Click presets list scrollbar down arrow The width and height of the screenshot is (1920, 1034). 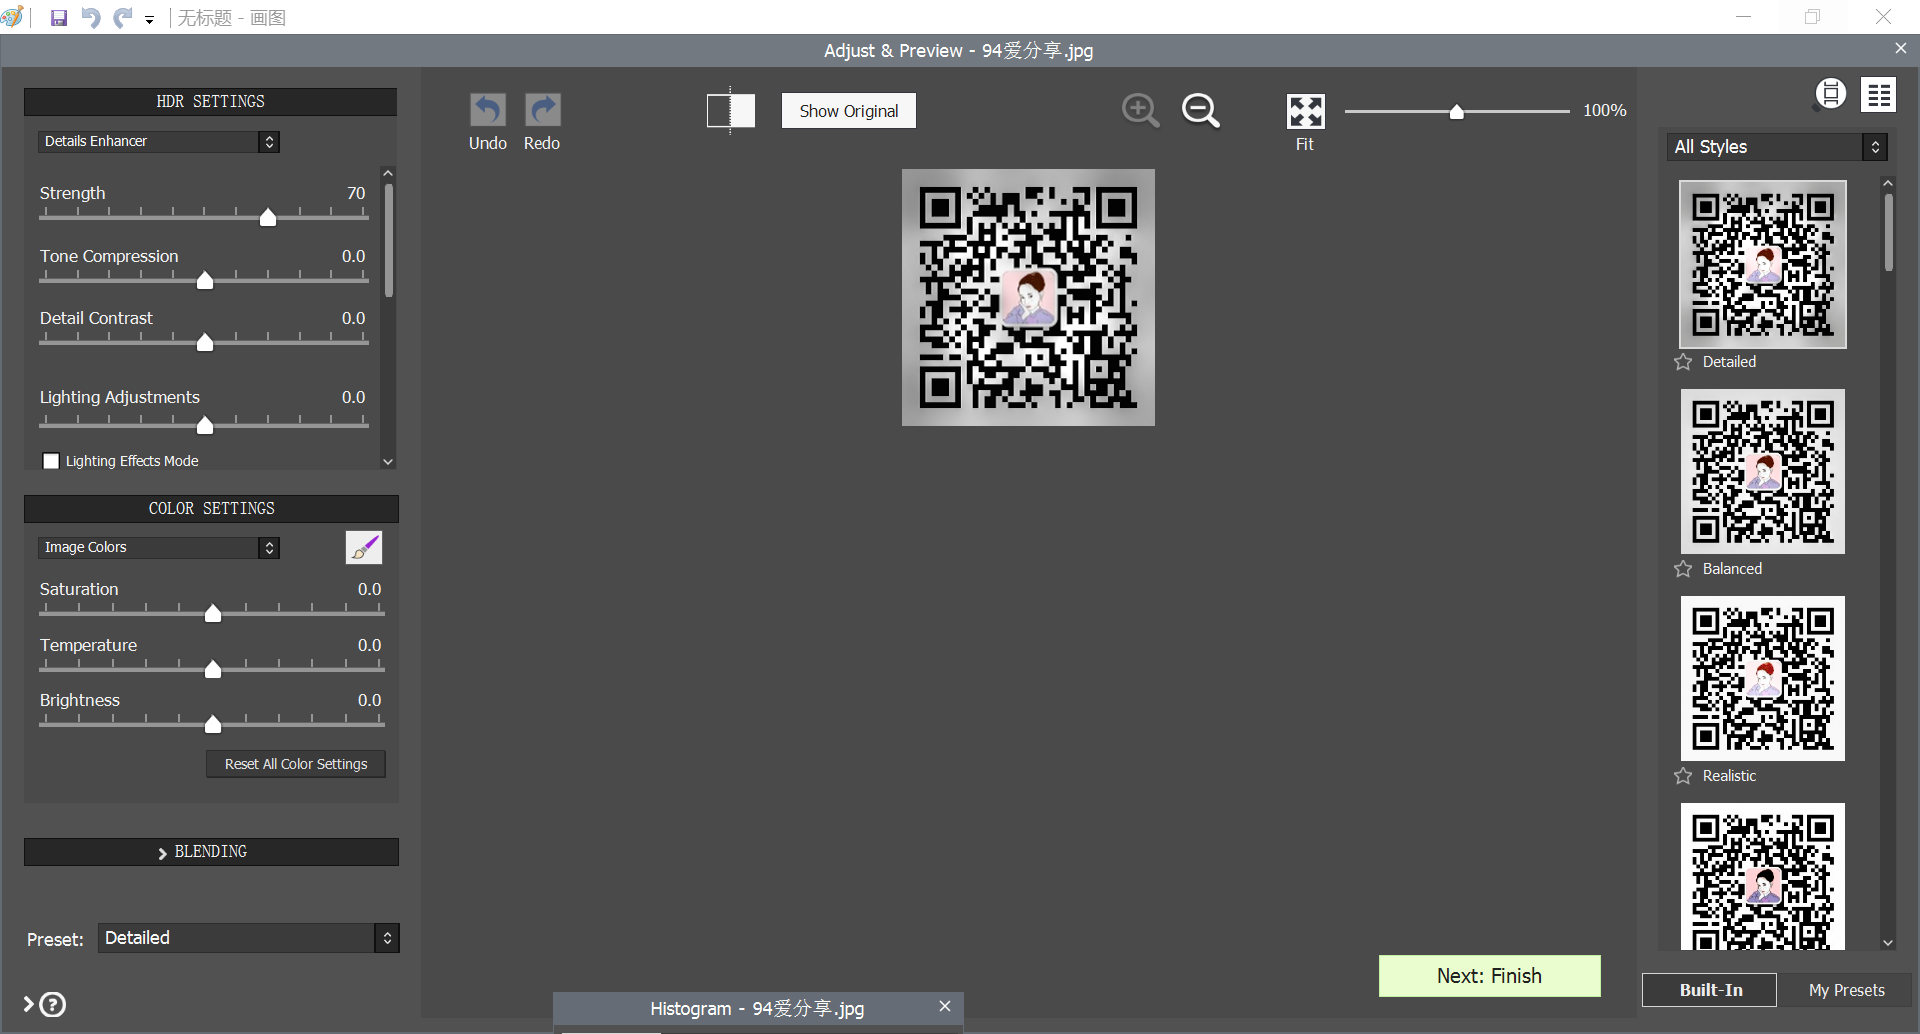pos(1888,942)
